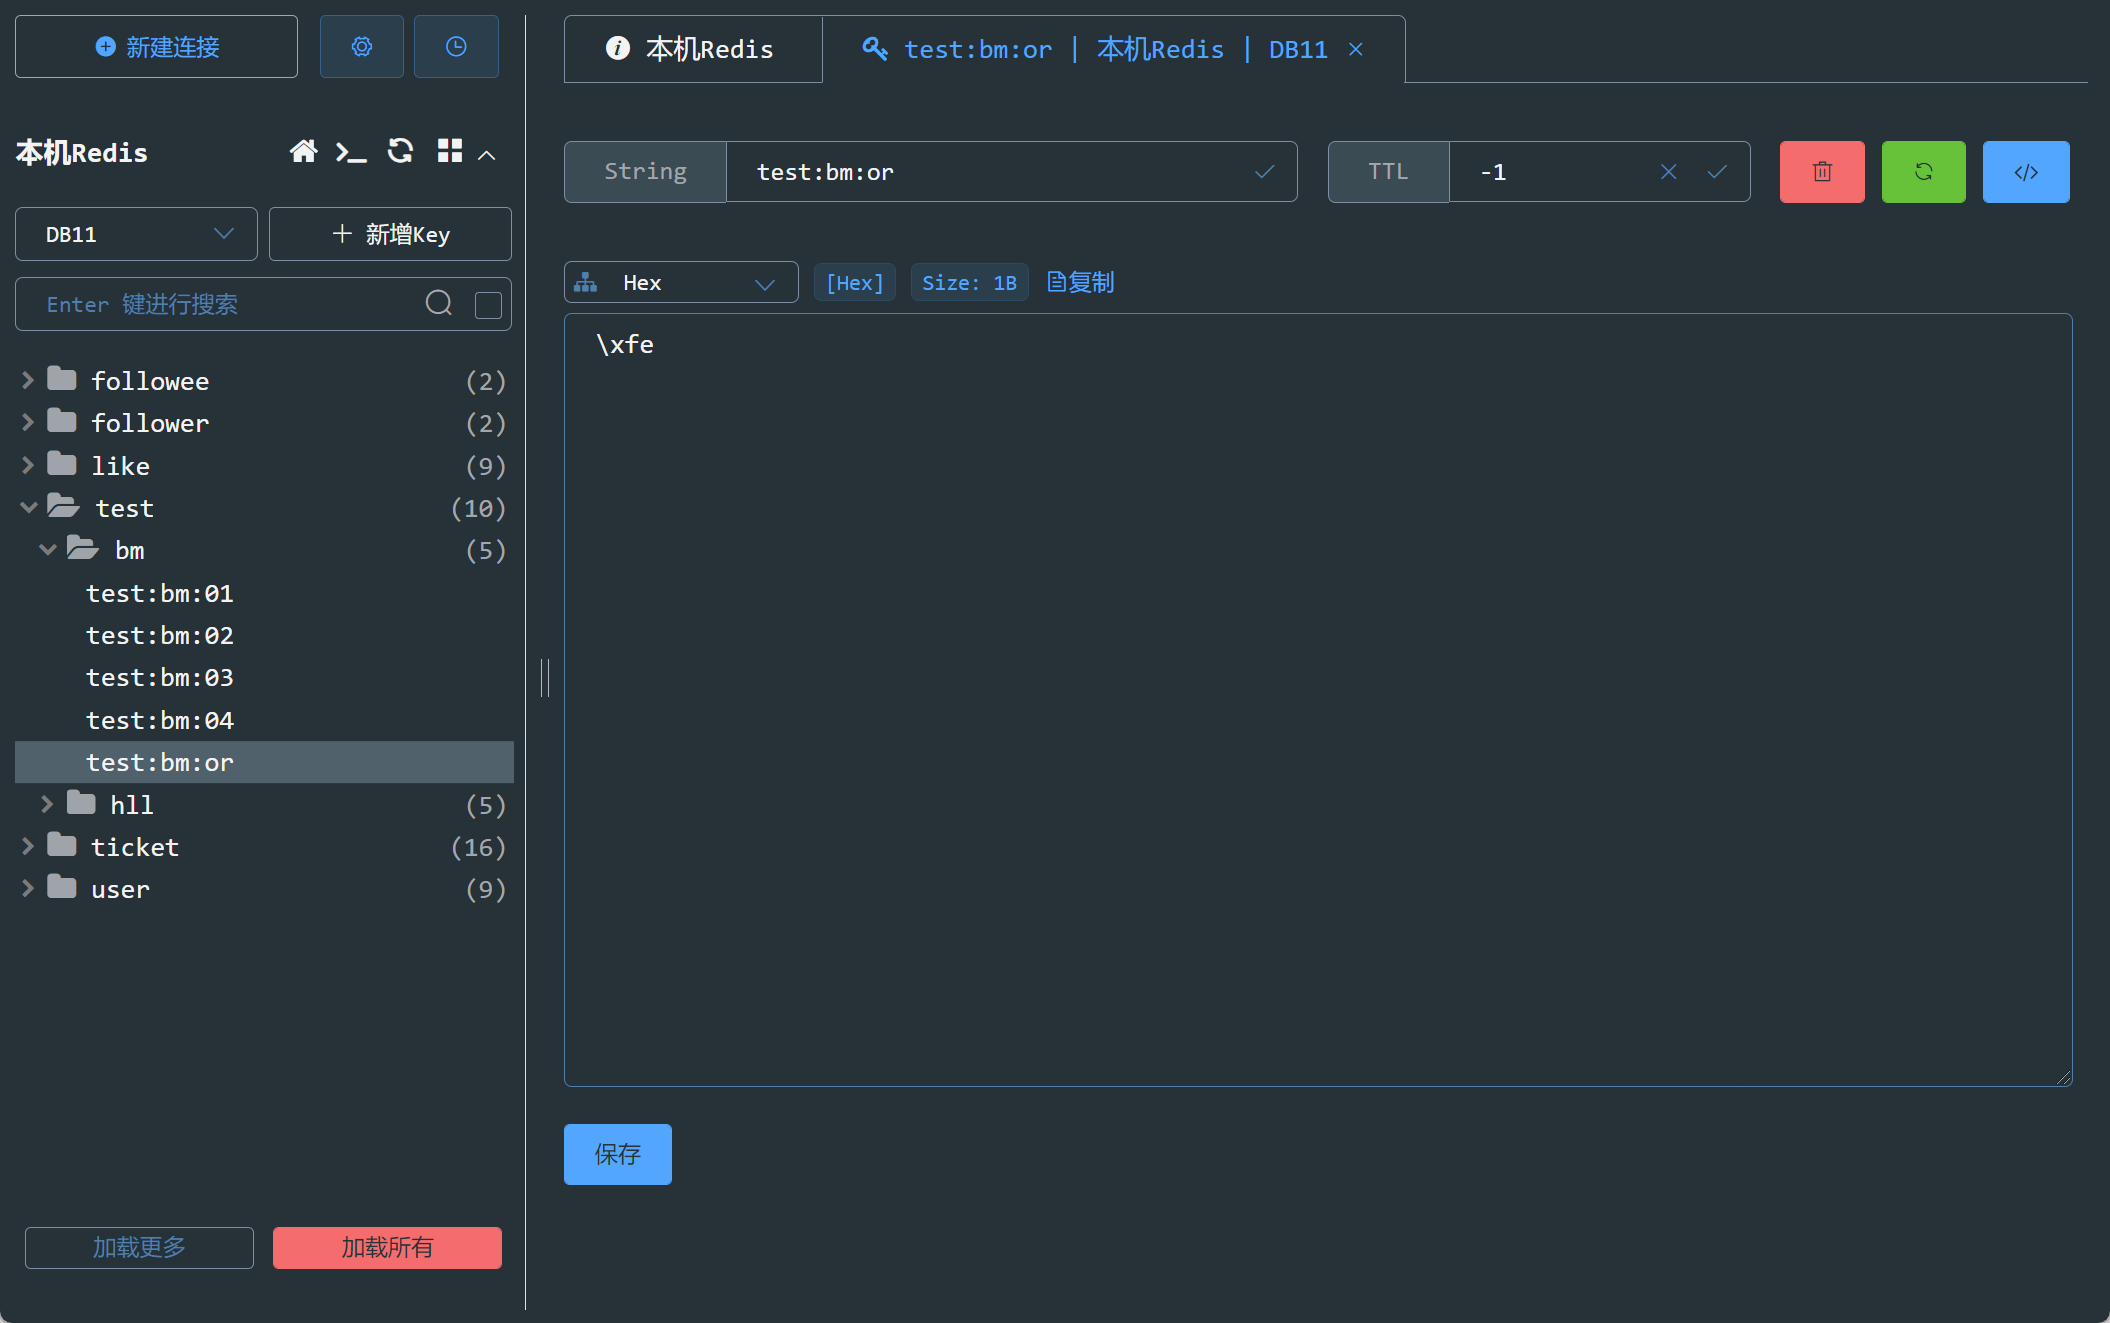Viewport: 2110px width, 1323px height.
Task: Click into the \xfe value text area
Action: coord(1318,700)
